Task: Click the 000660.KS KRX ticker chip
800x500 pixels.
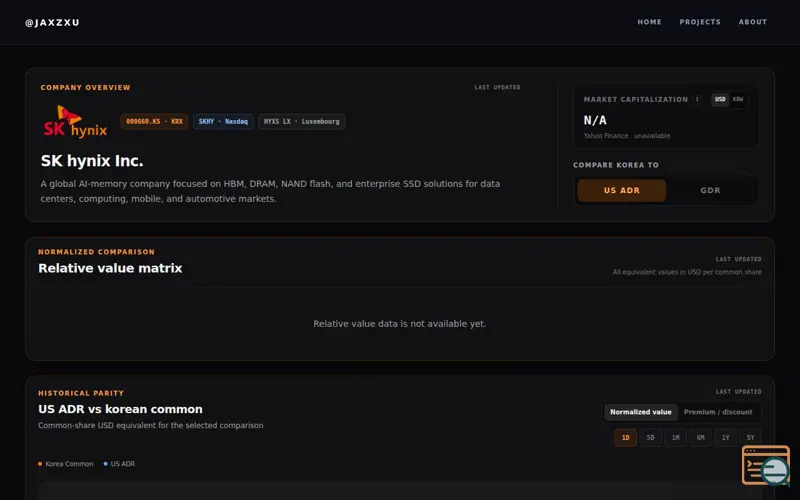Action: [x=154, y=121]
